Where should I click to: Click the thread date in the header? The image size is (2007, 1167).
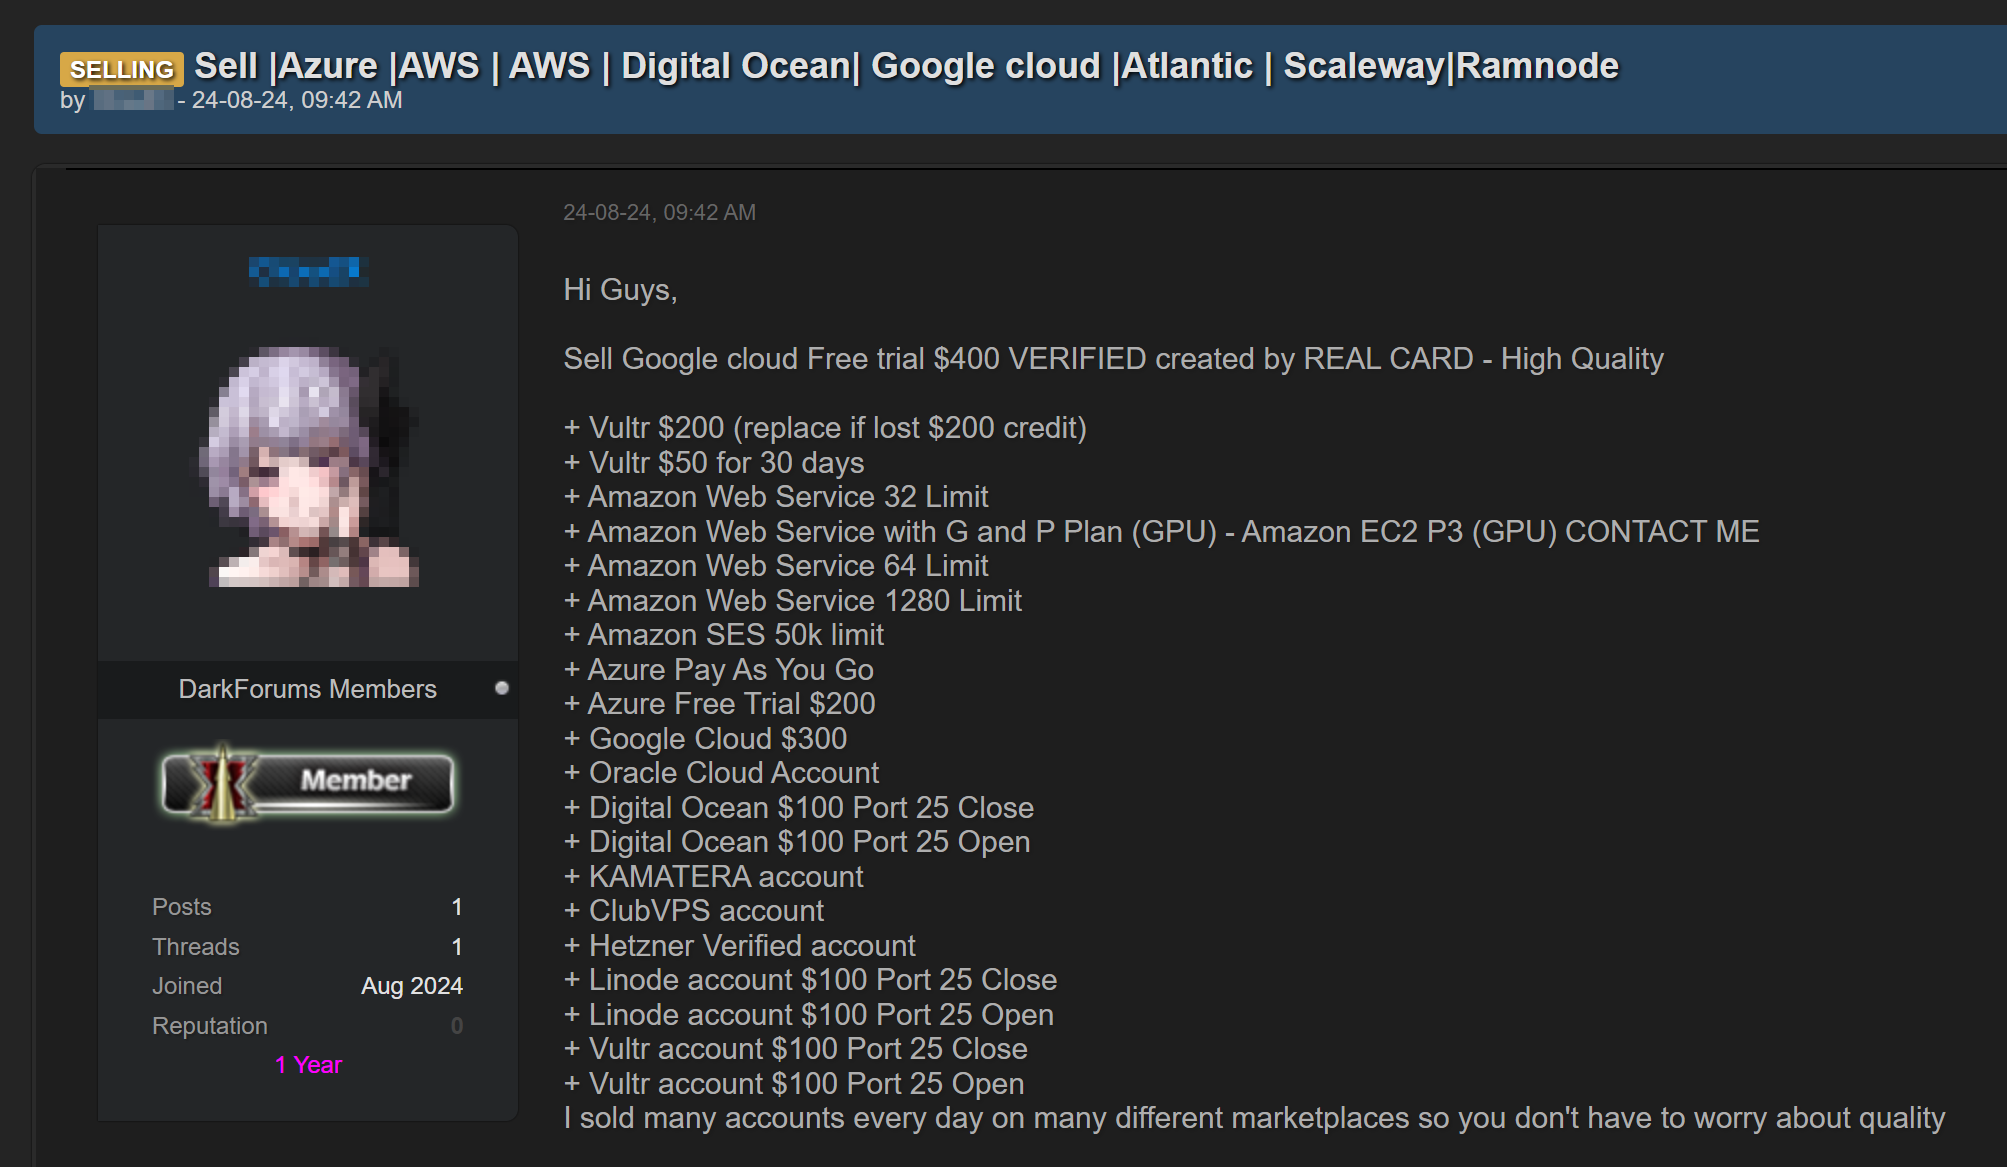tap(297, 100)
